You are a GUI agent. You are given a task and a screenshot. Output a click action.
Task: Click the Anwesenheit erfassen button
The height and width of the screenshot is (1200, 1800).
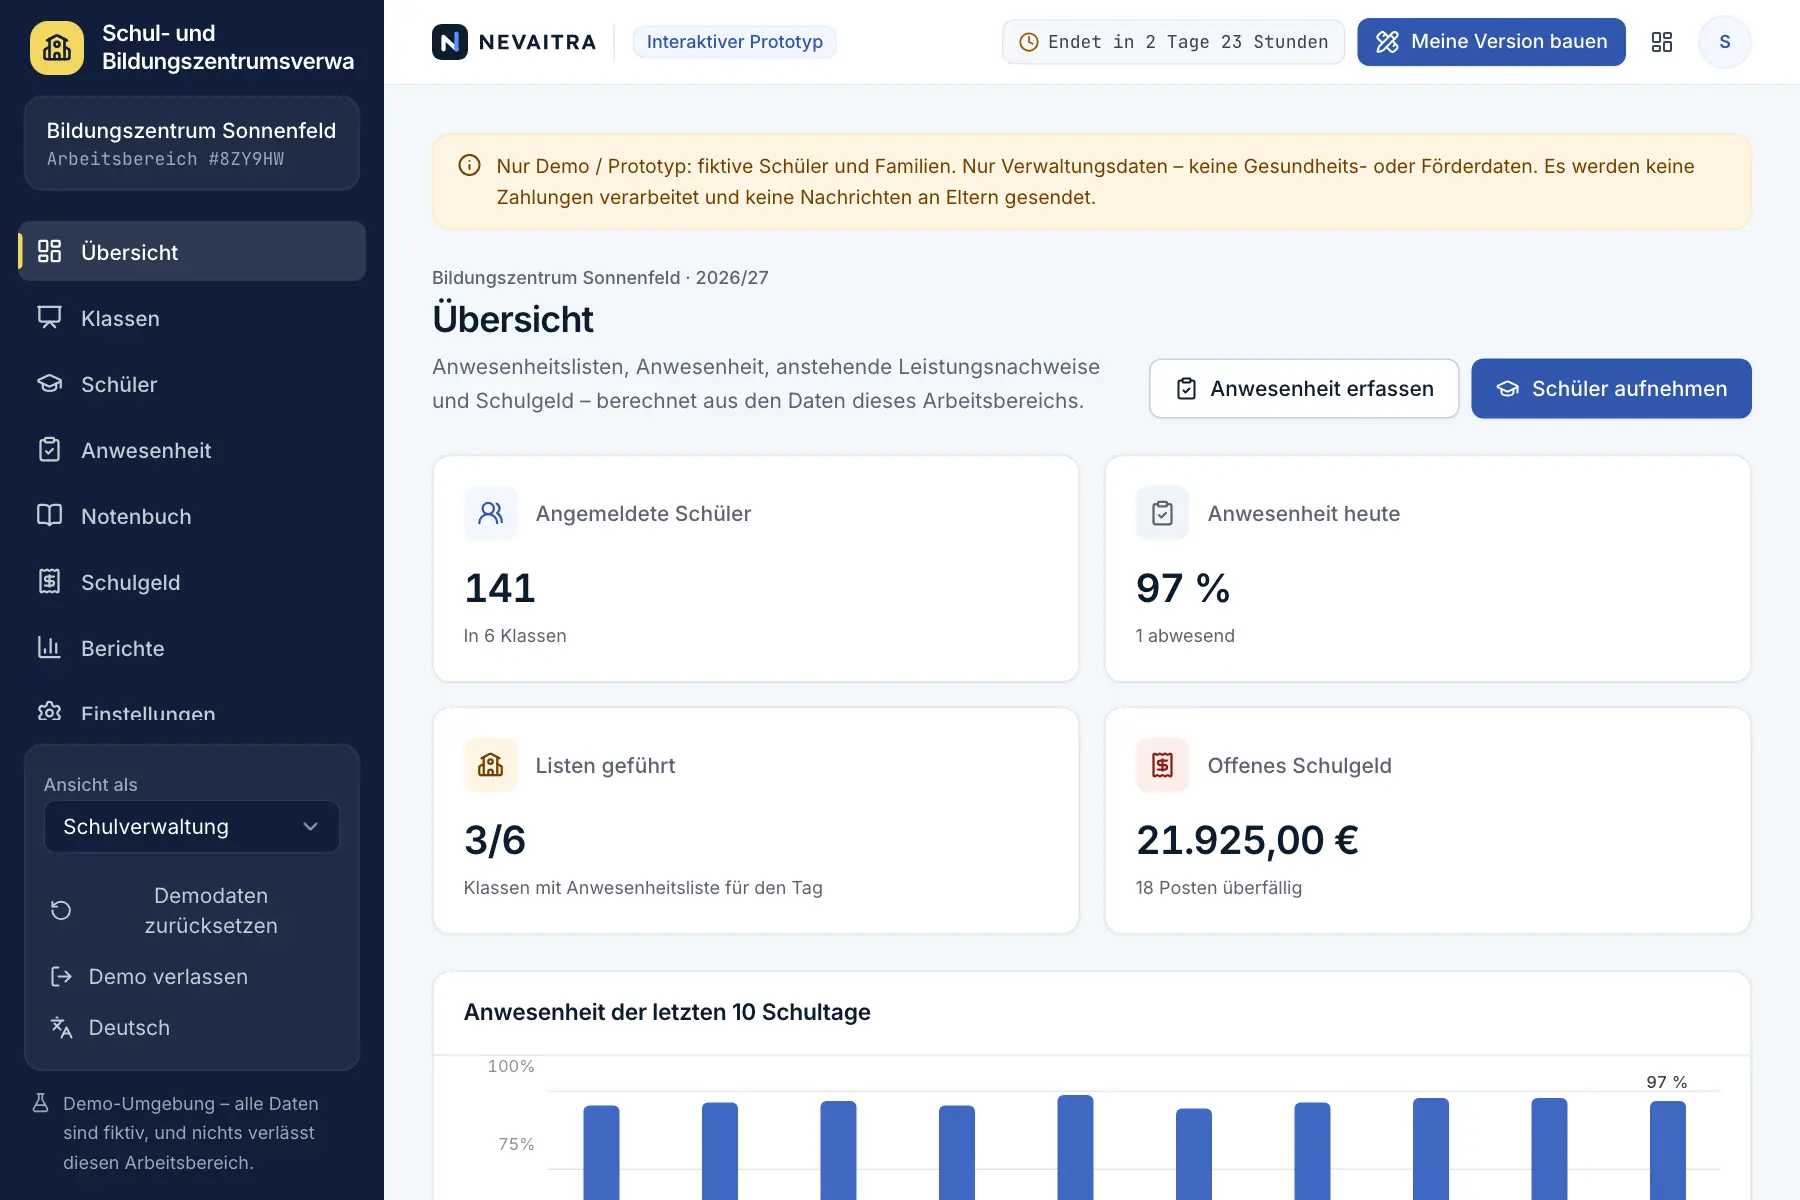[1304, 389]
